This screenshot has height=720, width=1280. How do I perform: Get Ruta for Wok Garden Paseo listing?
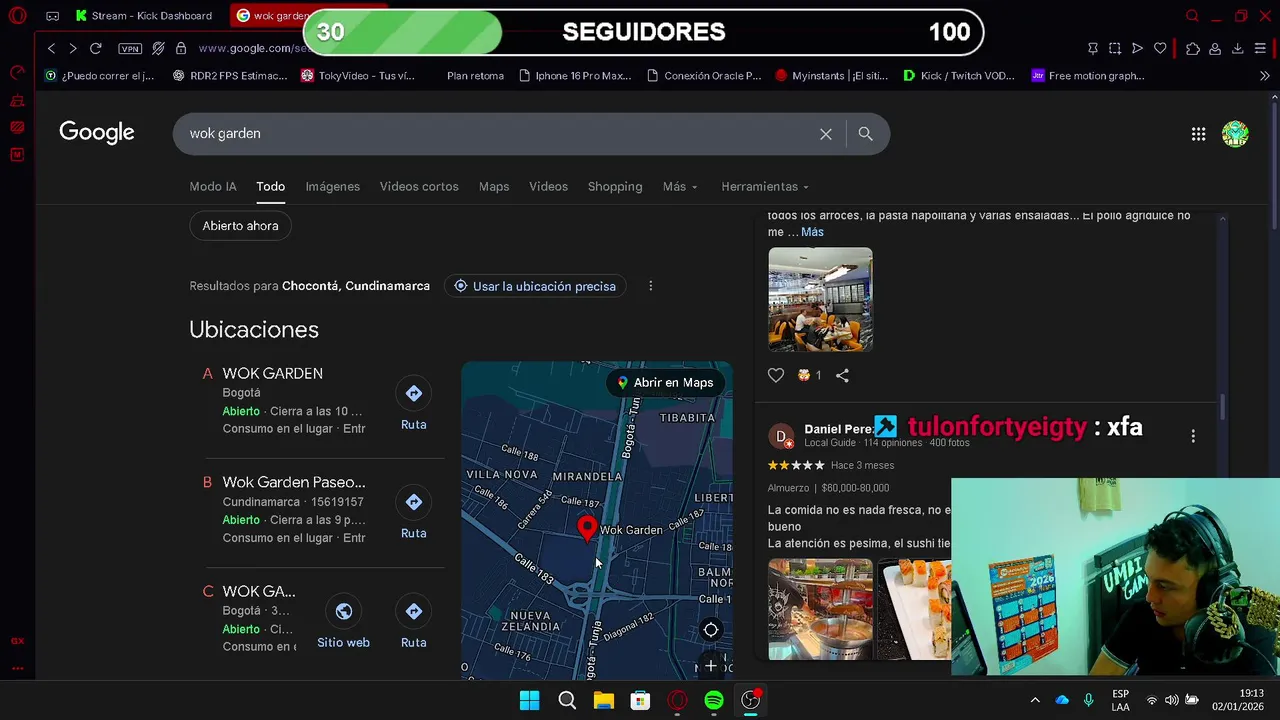click(414, 513)
